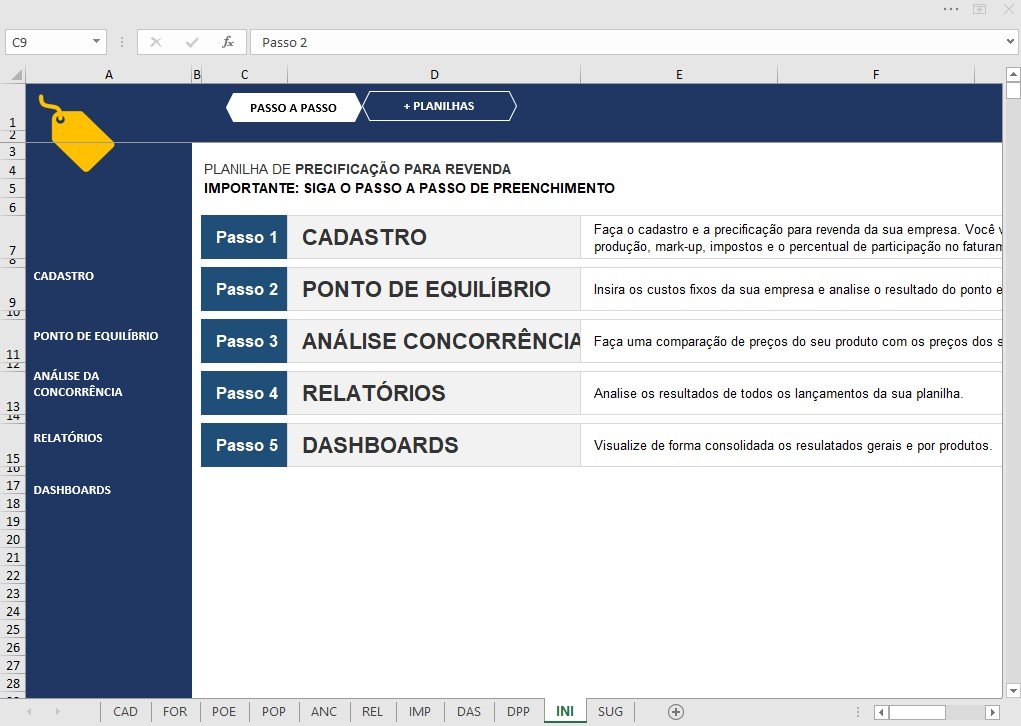Switch to the DAS sheet tab
Image resolution: width=1021 pixels, height=726 pixels.
pos(469,712)
